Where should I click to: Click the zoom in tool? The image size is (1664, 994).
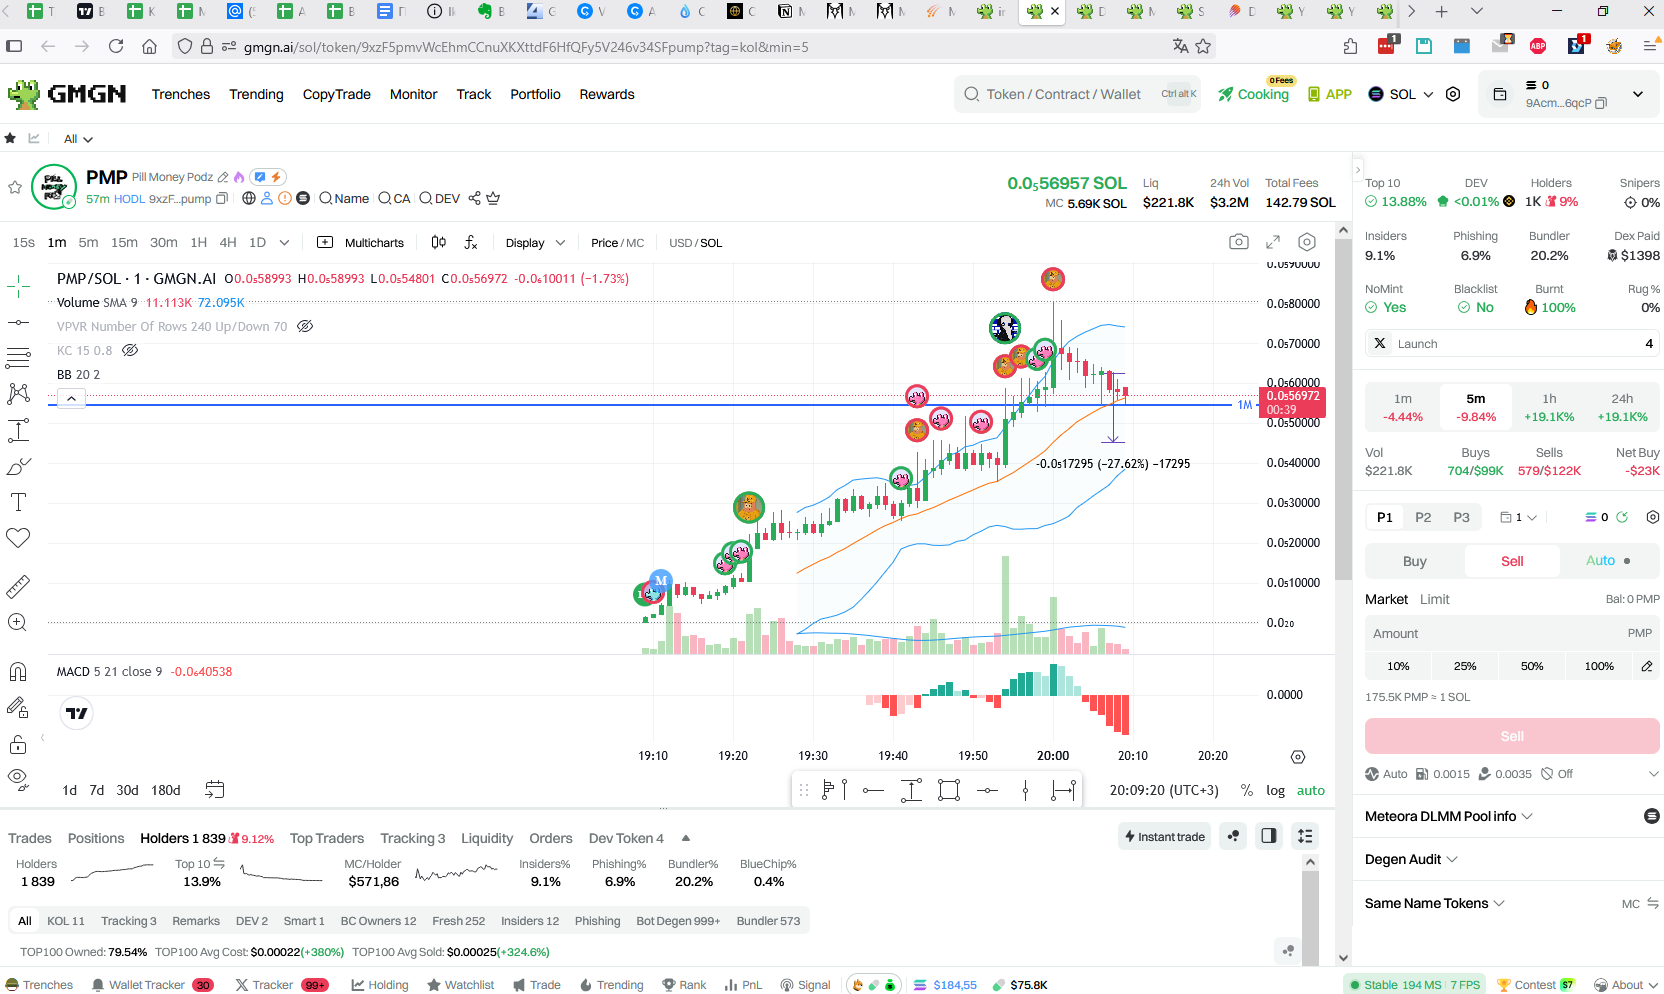[18, 622]
